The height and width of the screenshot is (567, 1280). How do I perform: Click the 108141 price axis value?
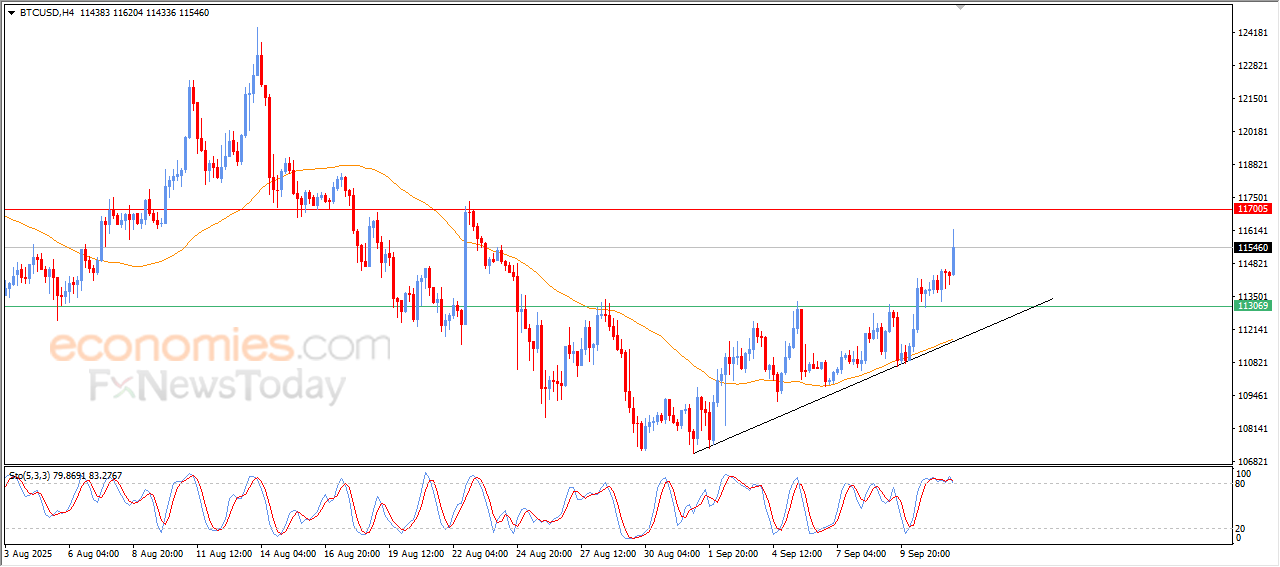click(1253, 429)
